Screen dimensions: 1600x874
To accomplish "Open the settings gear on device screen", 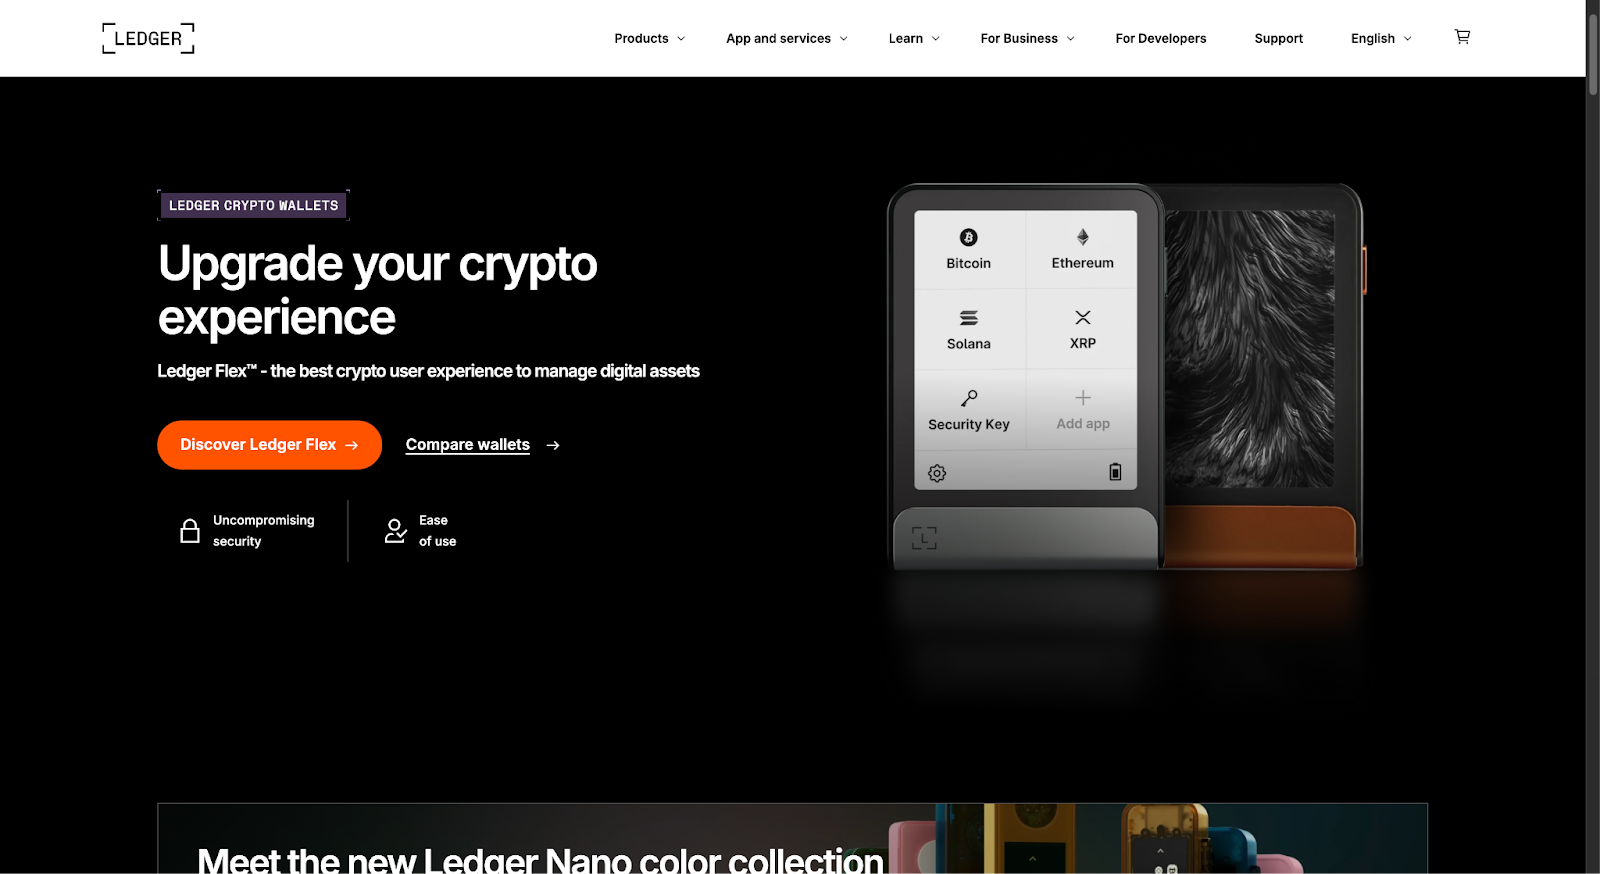I will point(937,473).
